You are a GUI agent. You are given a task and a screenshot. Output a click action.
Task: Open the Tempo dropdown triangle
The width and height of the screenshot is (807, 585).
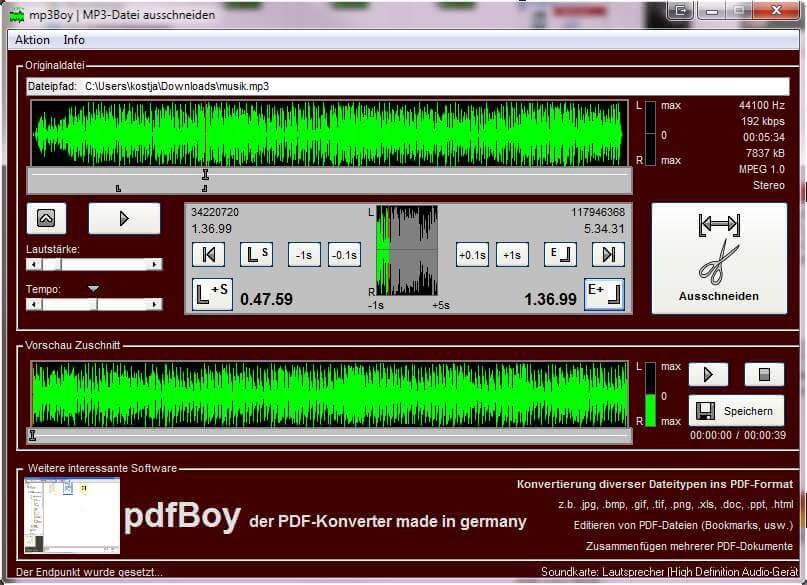(x=94, y=286)
